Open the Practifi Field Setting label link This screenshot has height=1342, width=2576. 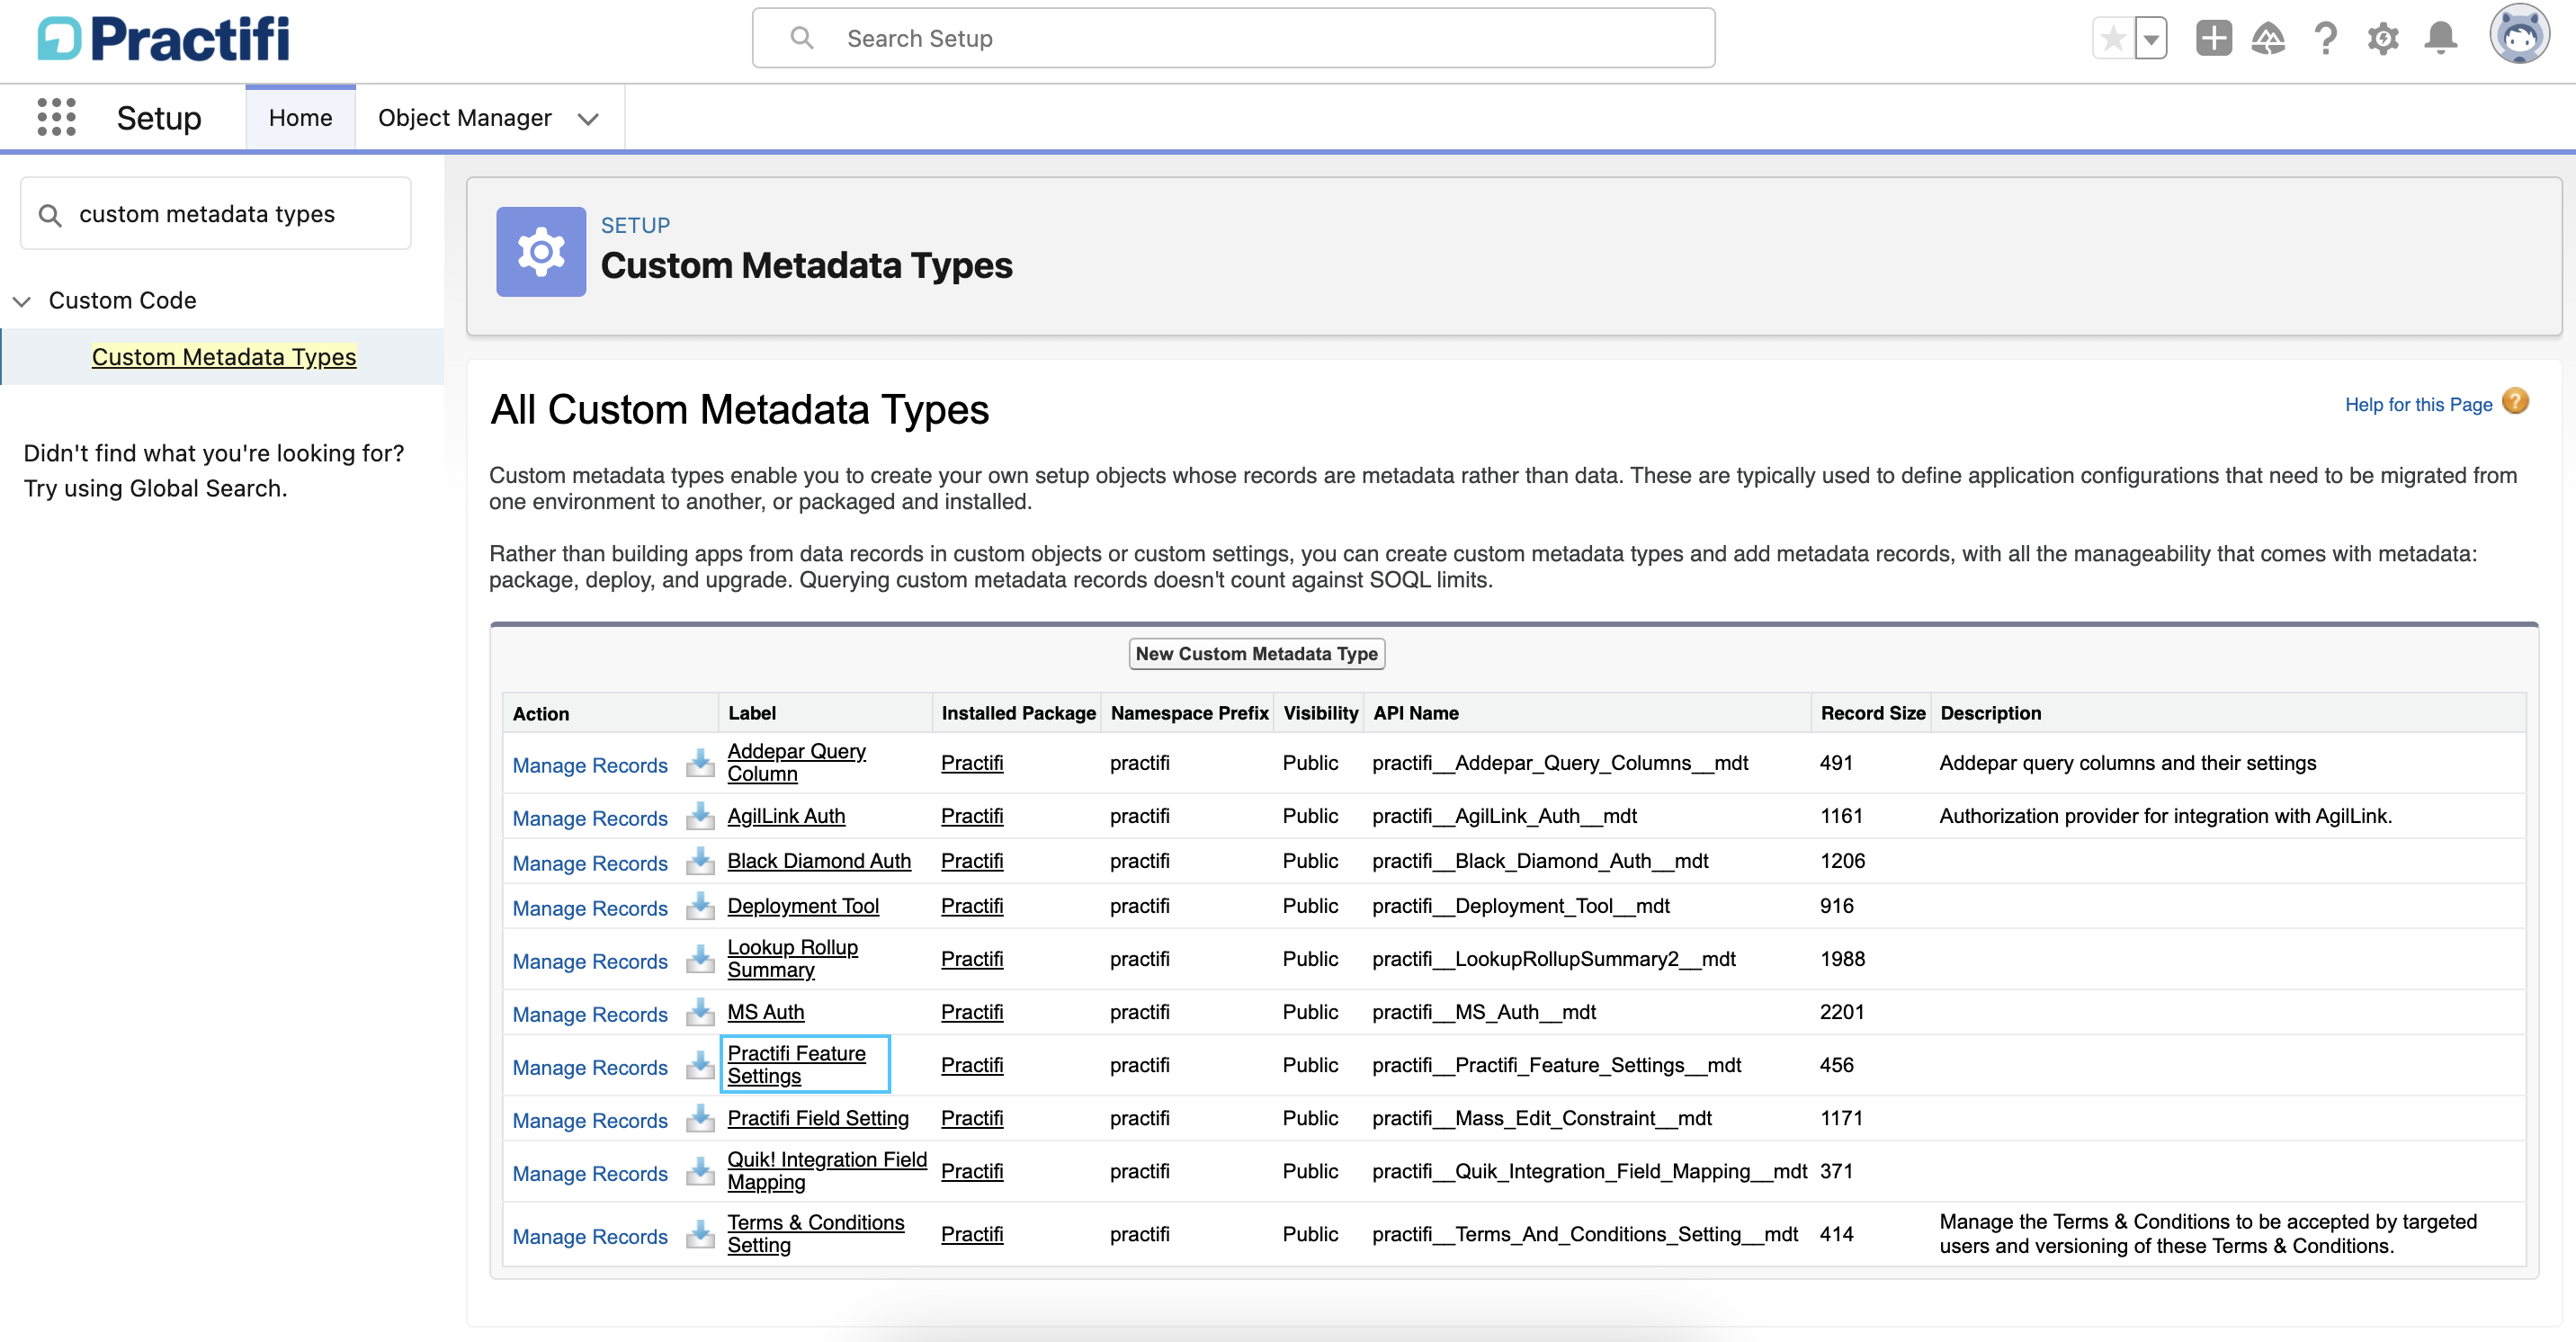tap(818, 1118)
